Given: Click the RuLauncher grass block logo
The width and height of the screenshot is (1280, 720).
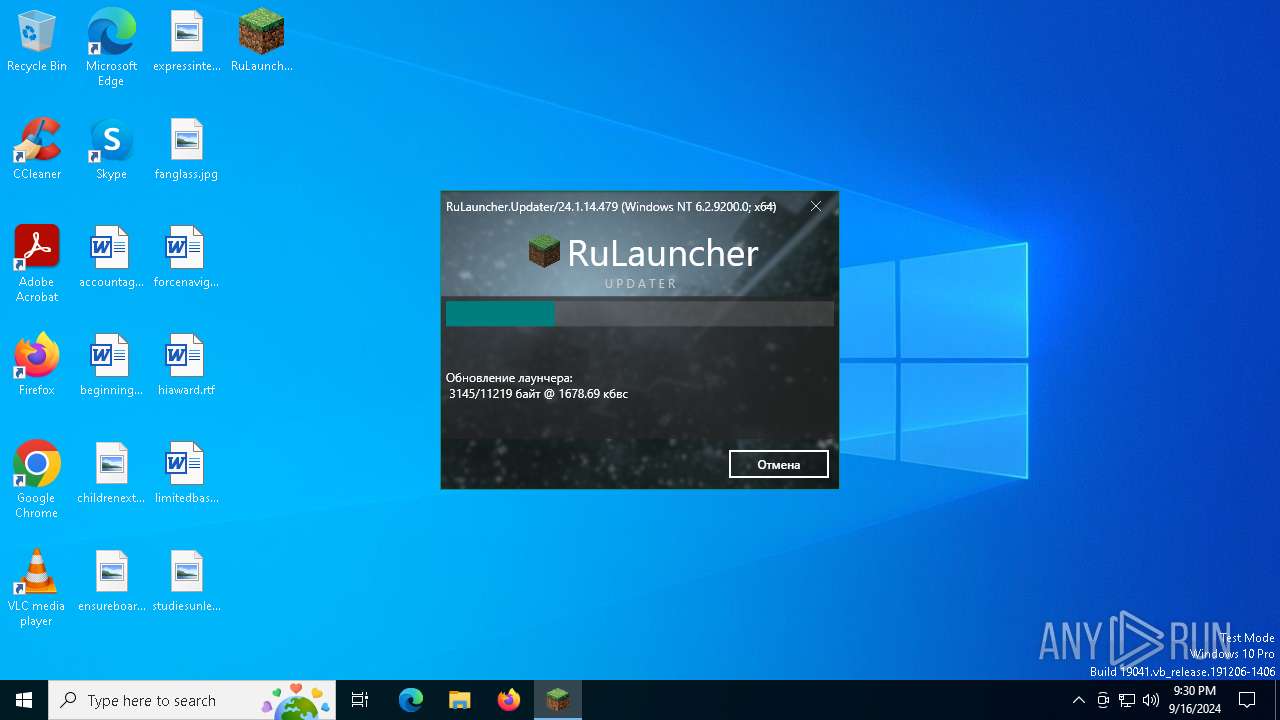Looking at the screenshot, I should [545, 252].
